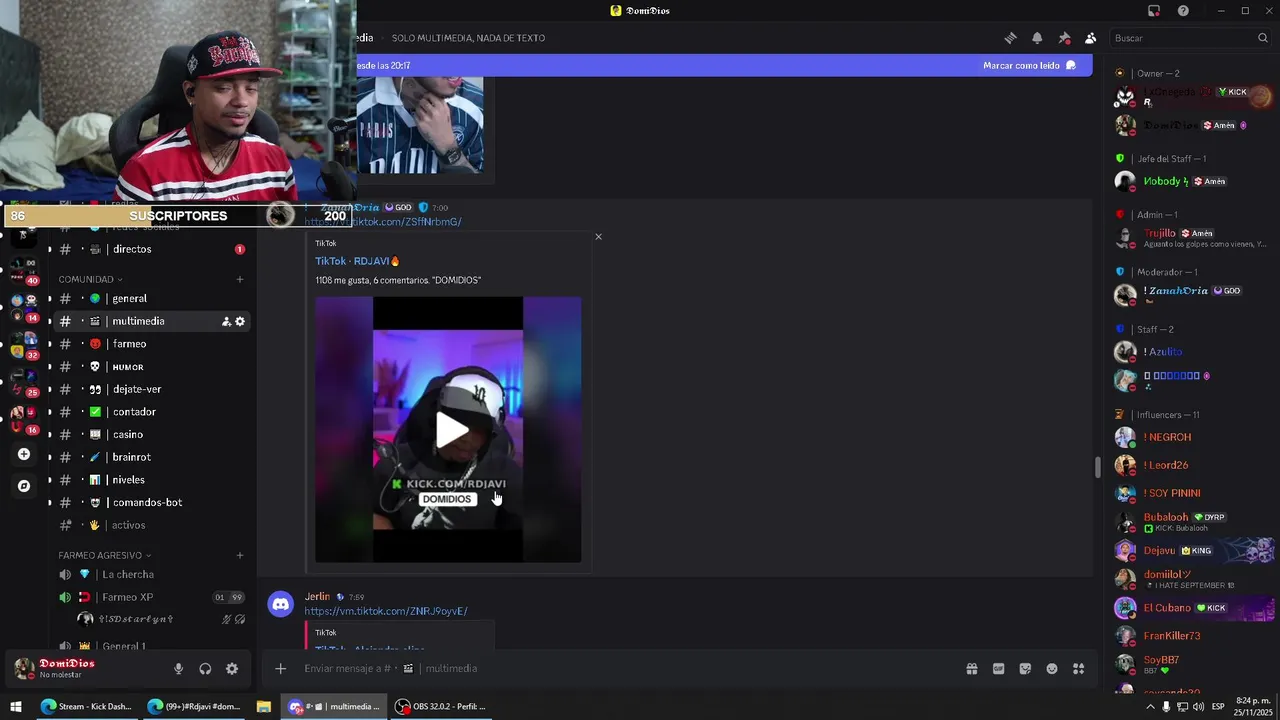Open the dejate-ver channel
The image size is (1280, 720).
coord(137,389)
